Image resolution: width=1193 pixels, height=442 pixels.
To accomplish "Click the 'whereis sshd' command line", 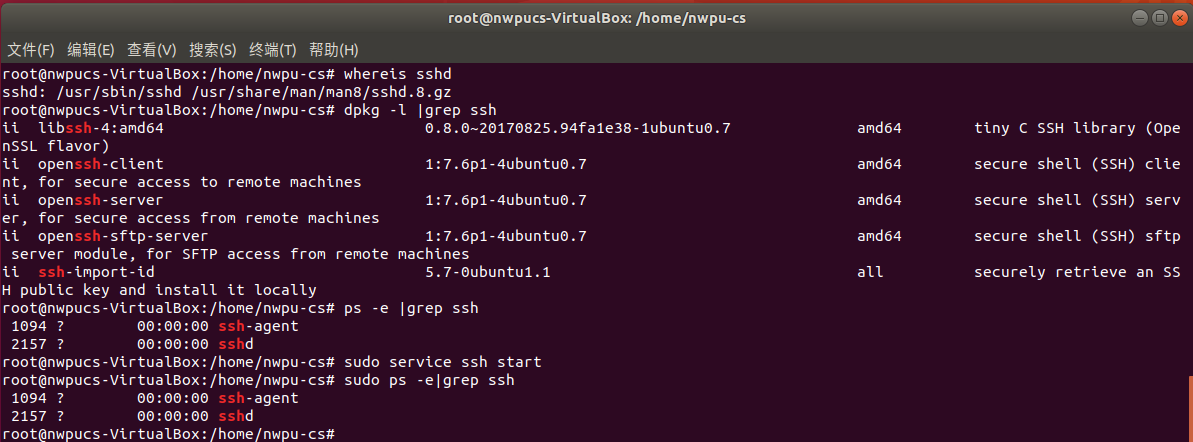I will [398, 74].
